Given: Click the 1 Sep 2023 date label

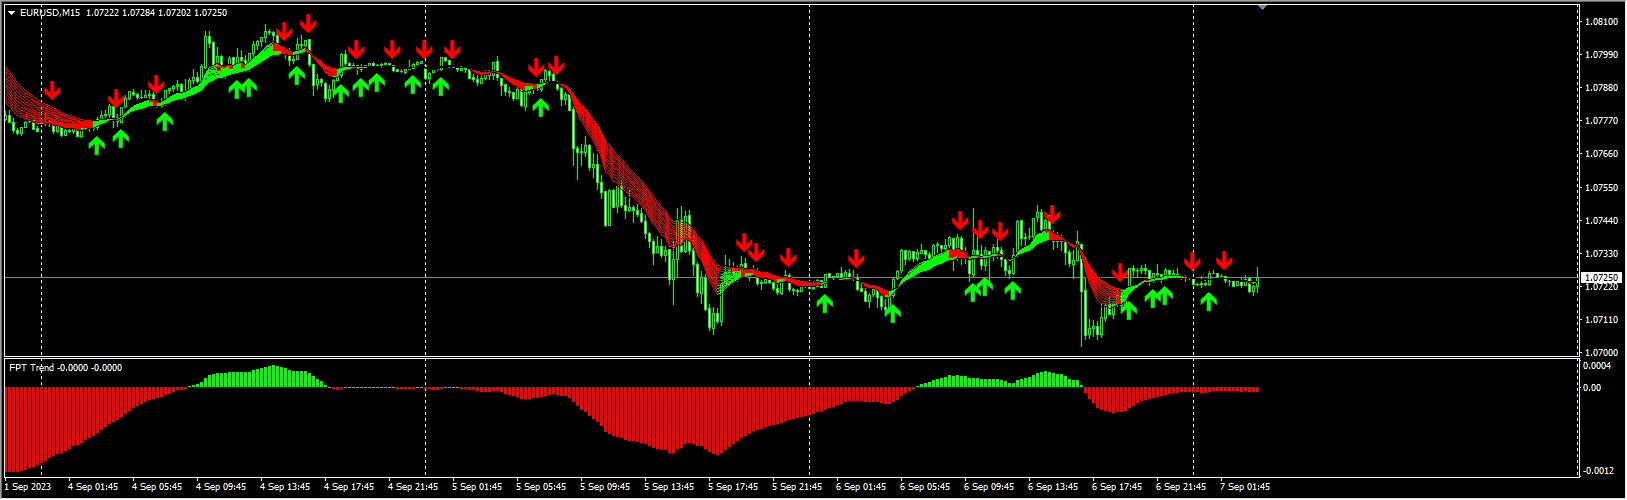Looking at the screenshot, I should tap(27, 488).
